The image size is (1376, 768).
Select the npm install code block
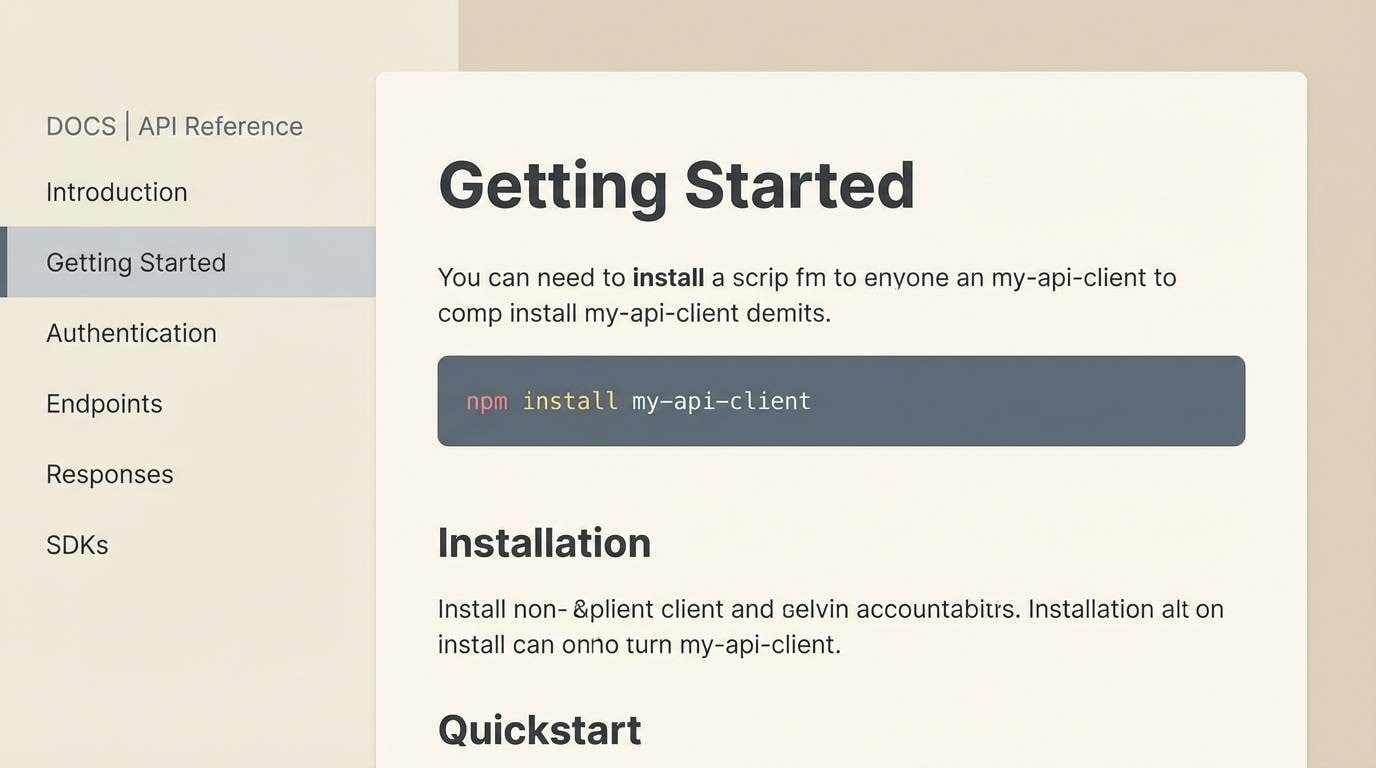[x=840, y=400]
